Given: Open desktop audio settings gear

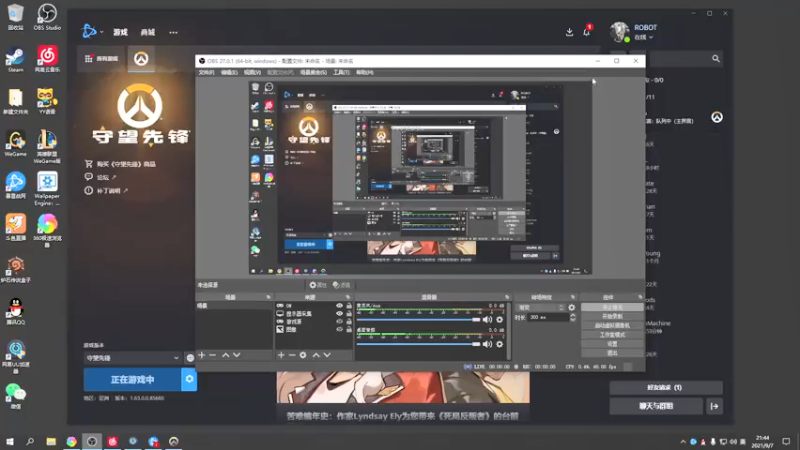Looking at the screenshot, I should pyautogui.click(x=500, y=344).
